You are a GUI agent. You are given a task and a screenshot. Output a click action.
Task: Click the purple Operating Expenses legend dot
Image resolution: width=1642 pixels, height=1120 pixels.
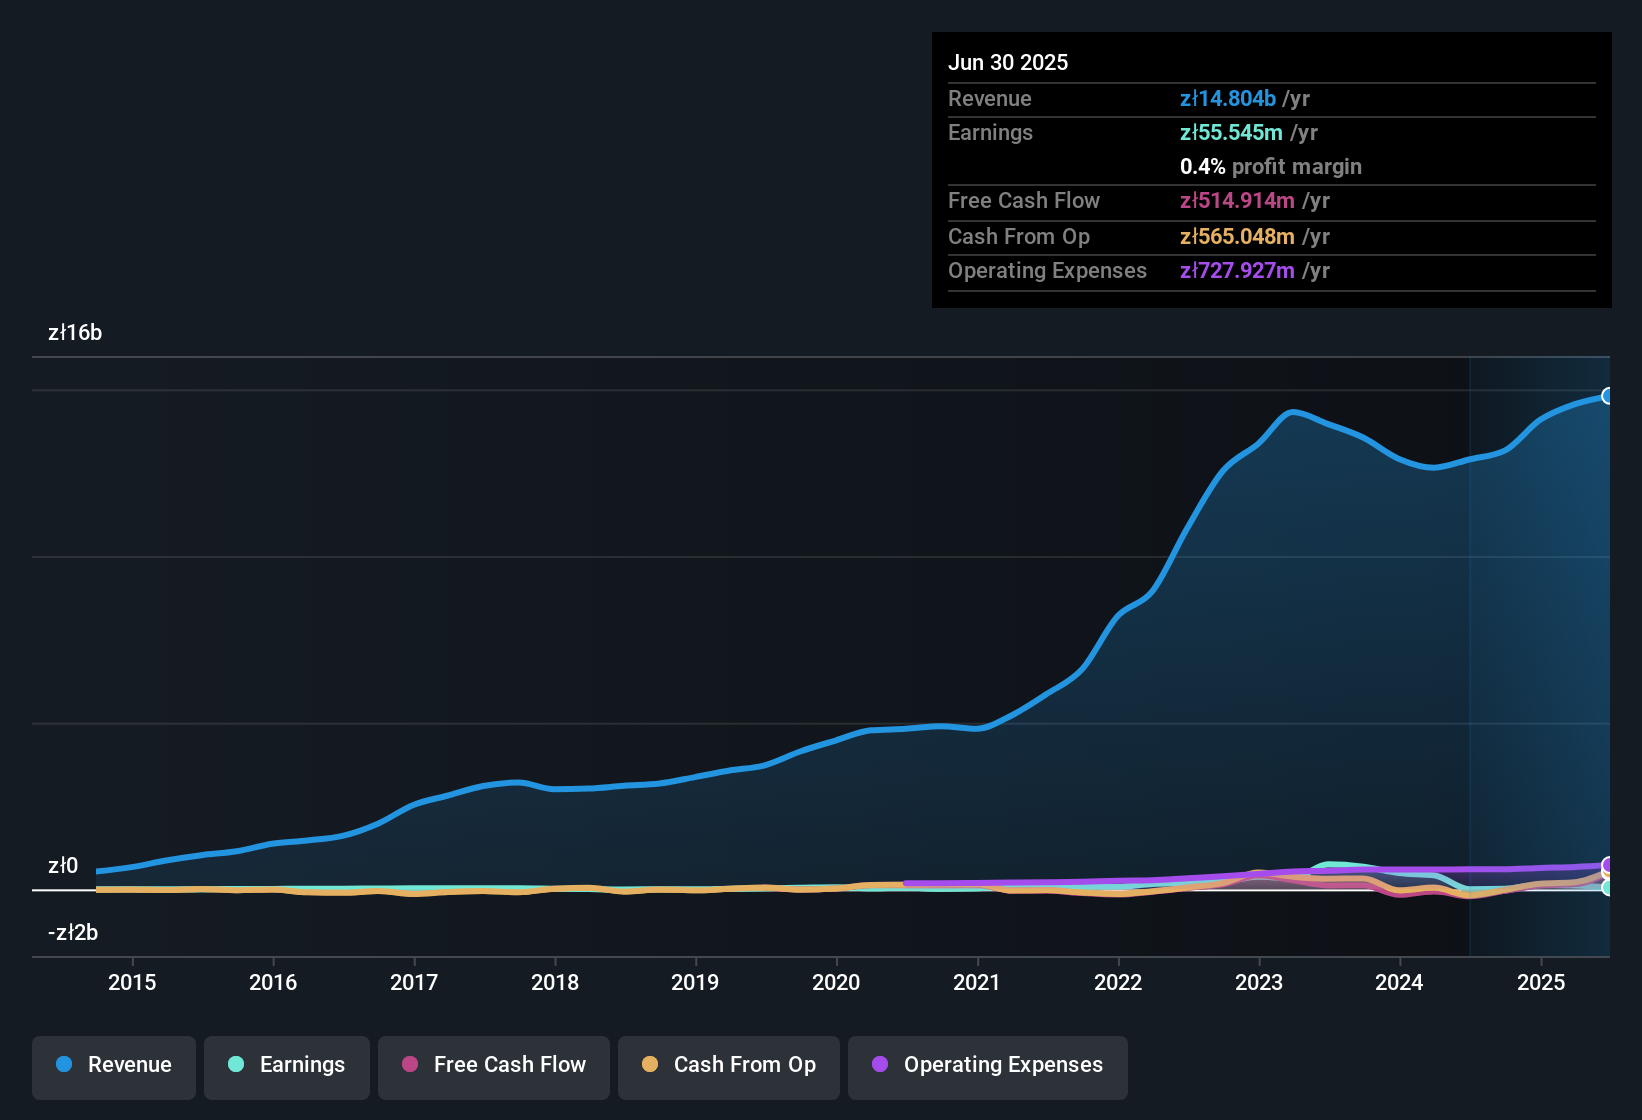[880, 1065]
